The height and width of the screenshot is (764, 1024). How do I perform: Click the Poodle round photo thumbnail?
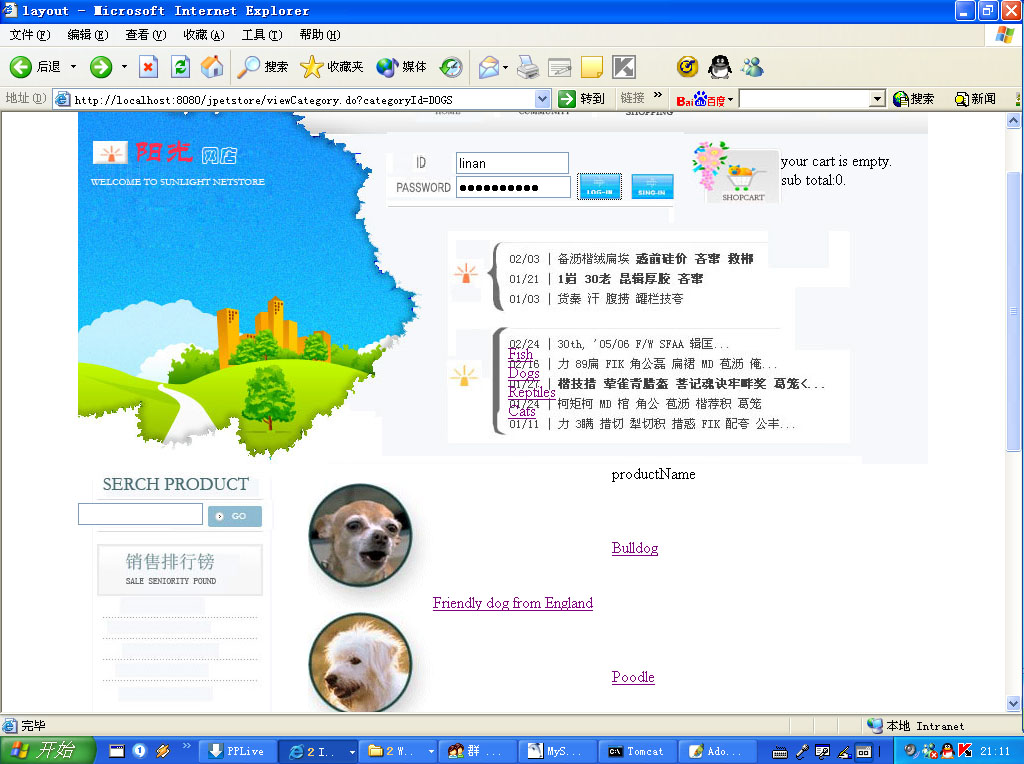[360, 663]
